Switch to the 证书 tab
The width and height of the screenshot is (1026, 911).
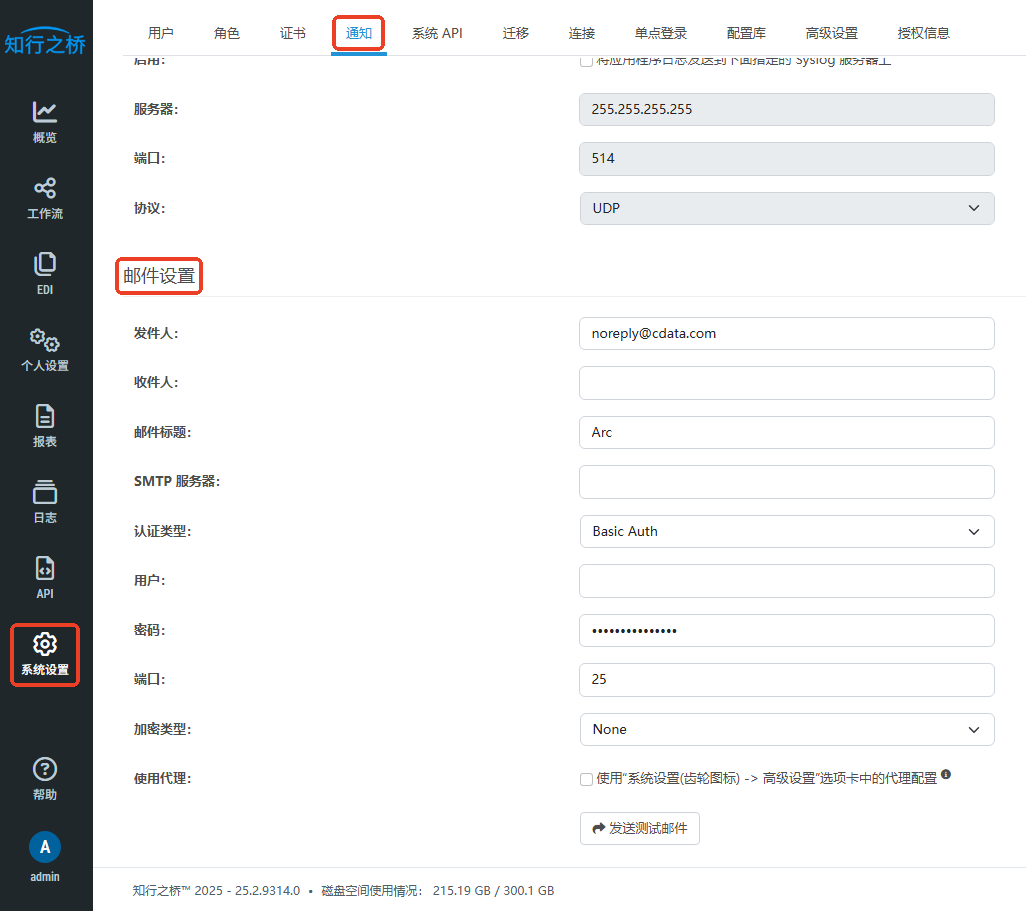[293, 33]
